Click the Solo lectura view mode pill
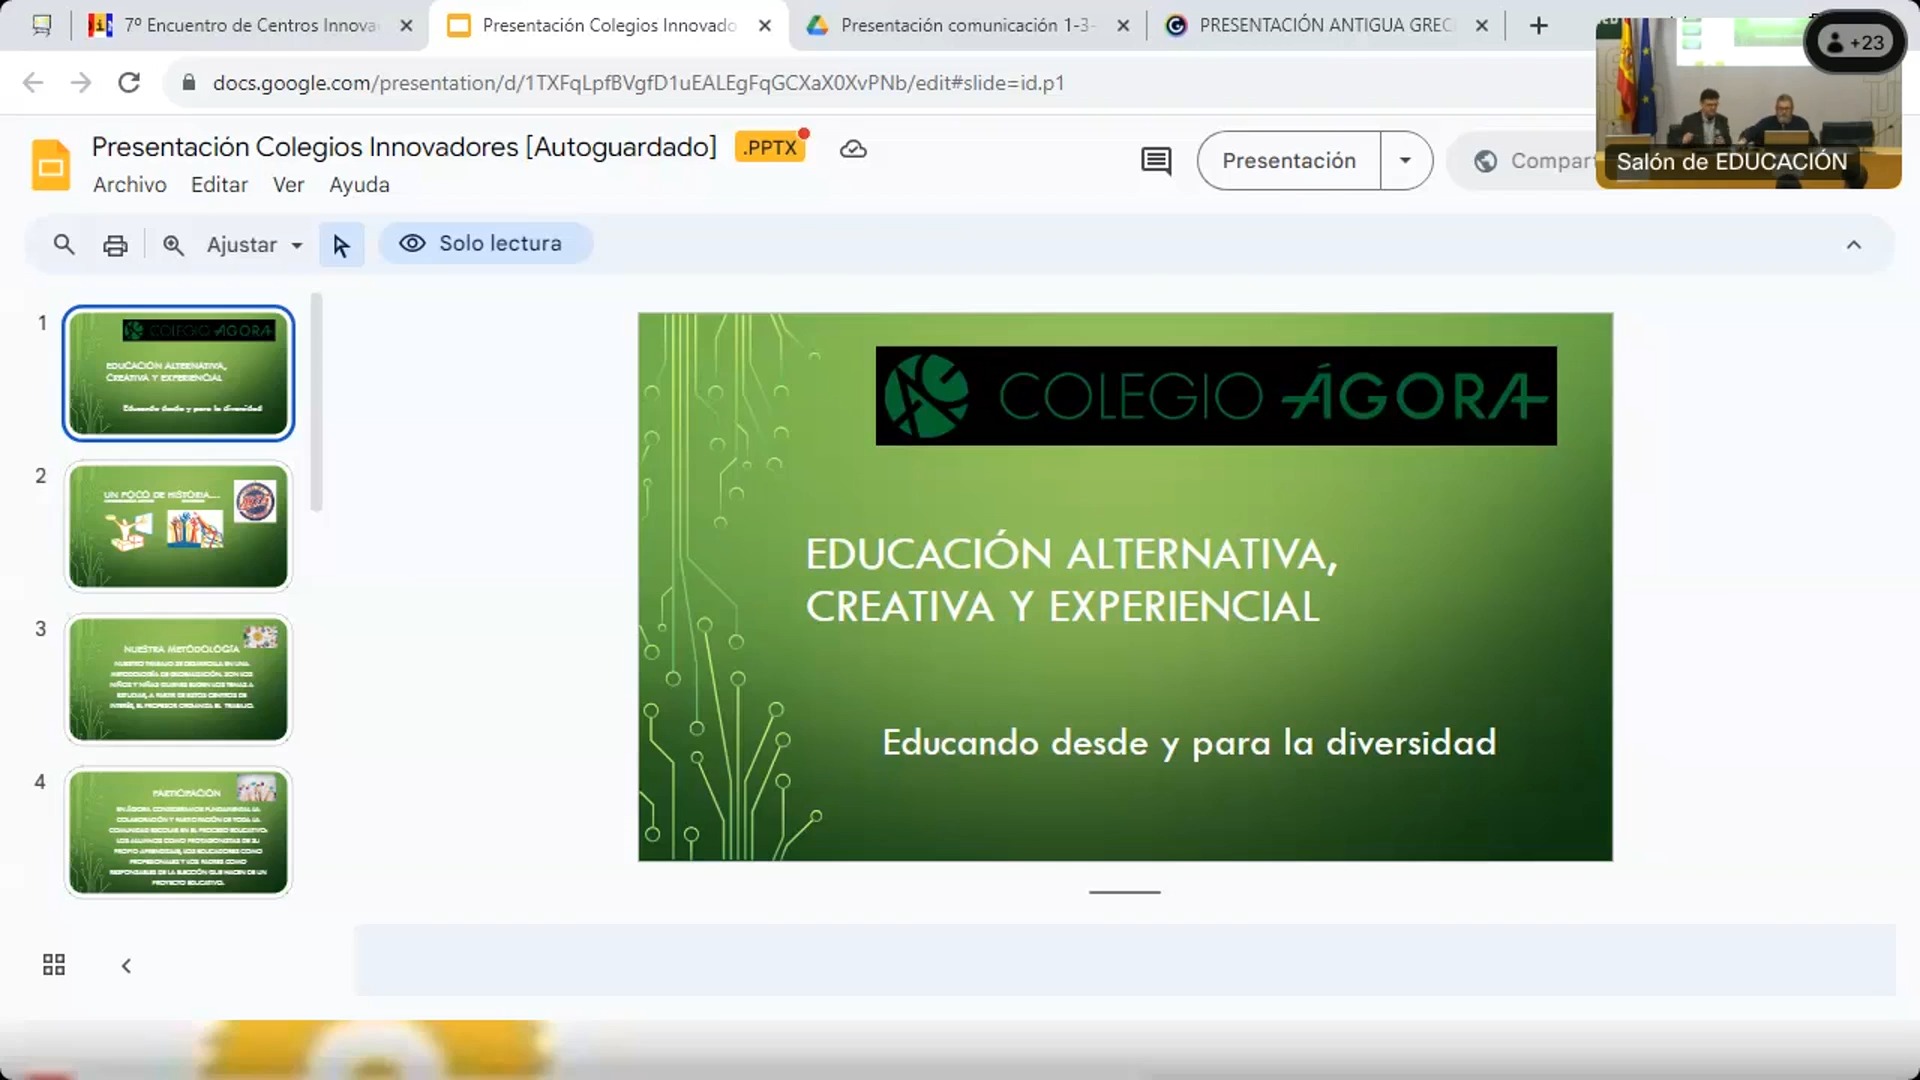The image size is (1920, 1080). [485, 244]
